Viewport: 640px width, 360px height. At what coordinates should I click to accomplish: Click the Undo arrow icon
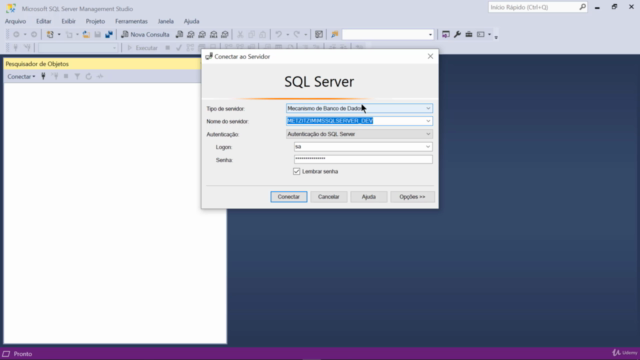click(278, 35)
